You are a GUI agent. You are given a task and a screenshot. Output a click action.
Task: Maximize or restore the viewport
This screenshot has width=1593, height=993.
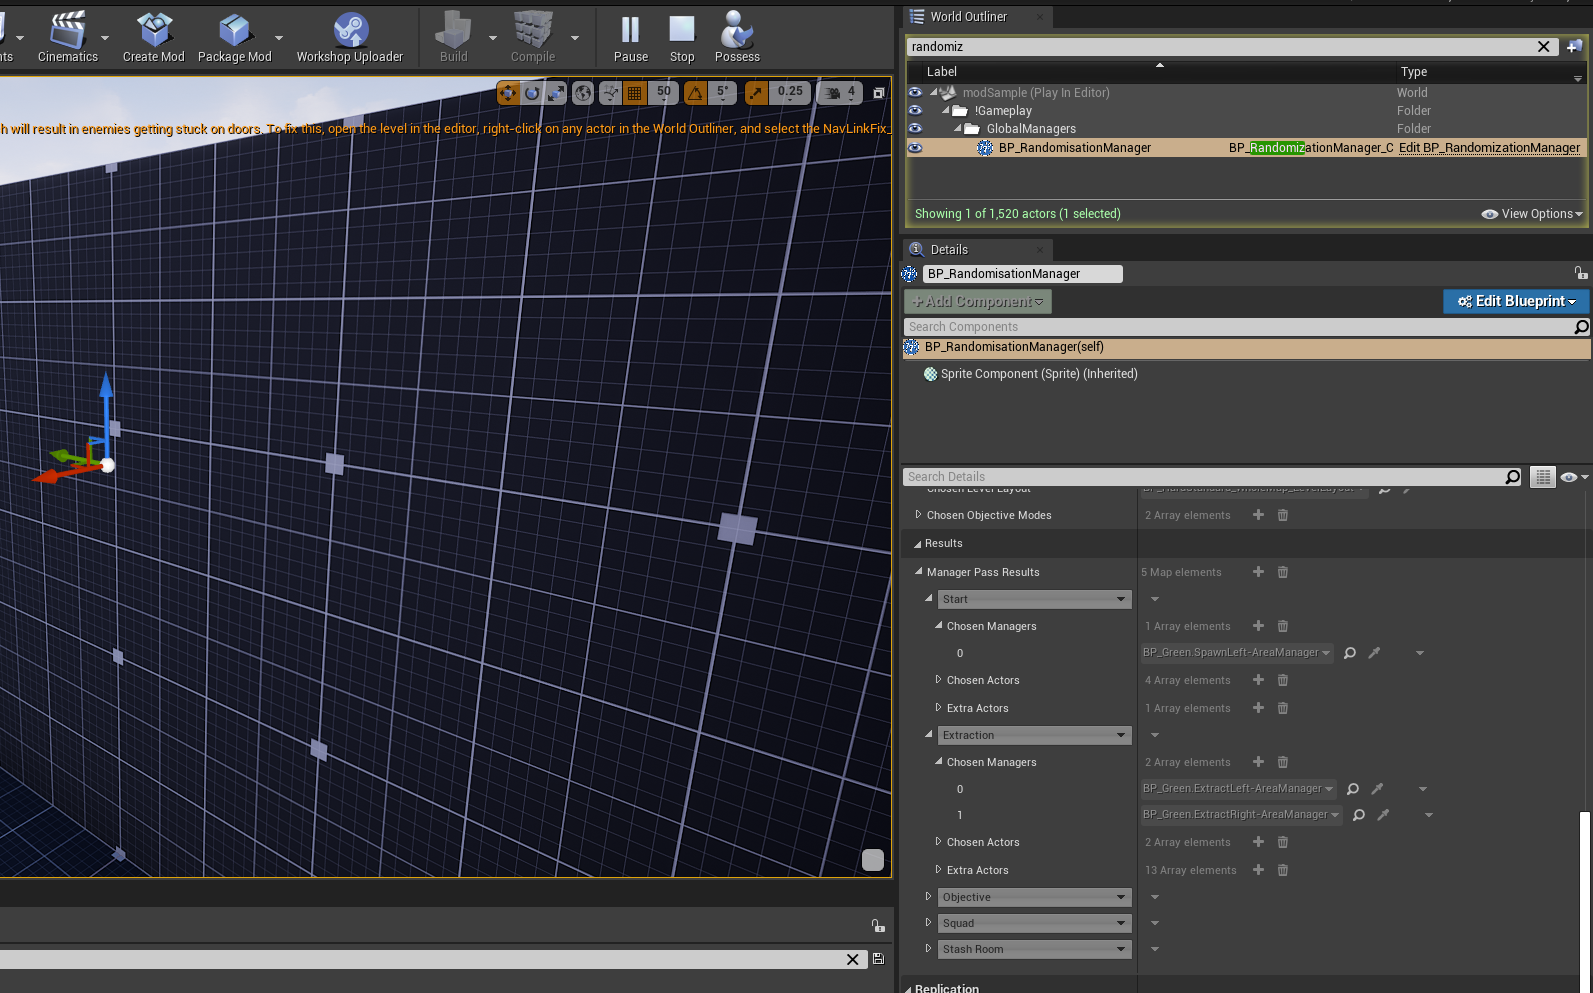pos(878,93)
